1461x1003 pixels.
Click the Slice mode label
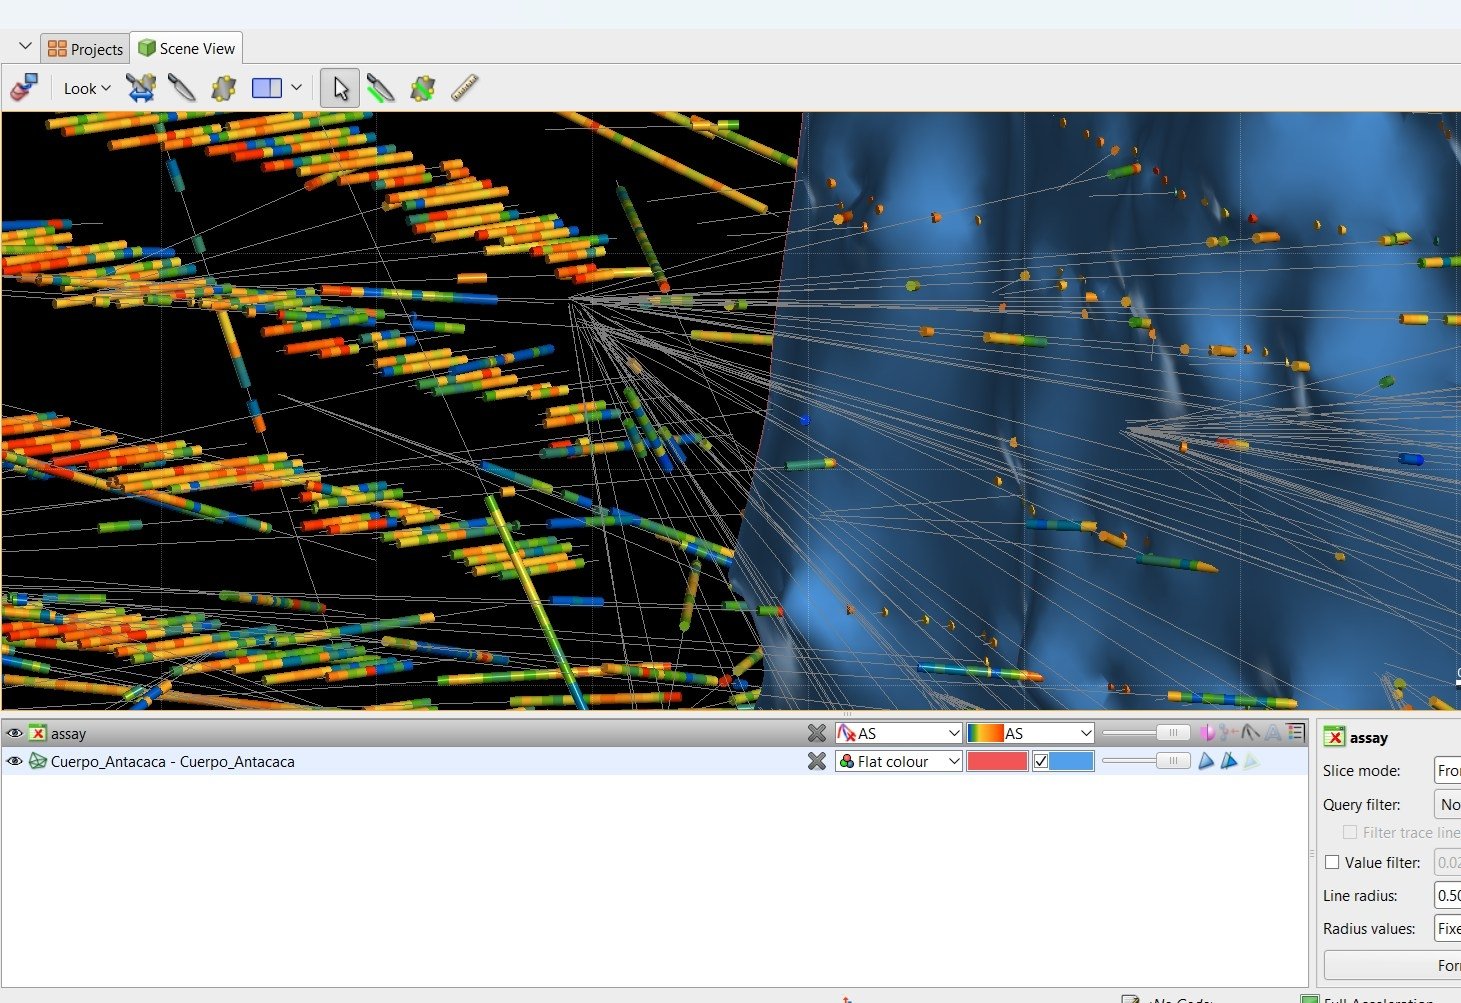(1361, 770)
